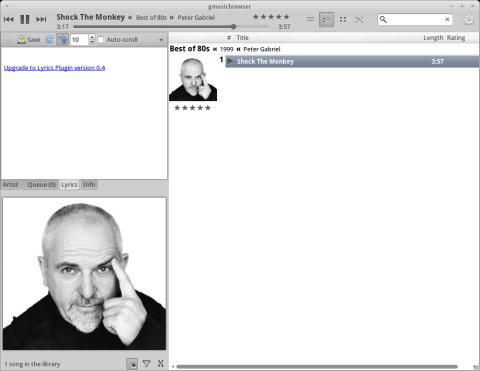Click the horizontal scrollbar of song list
Viewport: 480px width, 371px height.
317,367
